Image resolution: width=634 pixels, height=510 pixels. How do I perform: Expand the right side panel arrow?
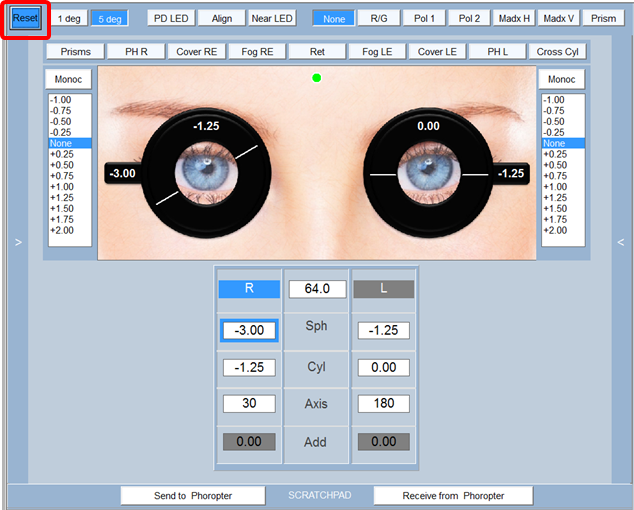pos(621,242)
